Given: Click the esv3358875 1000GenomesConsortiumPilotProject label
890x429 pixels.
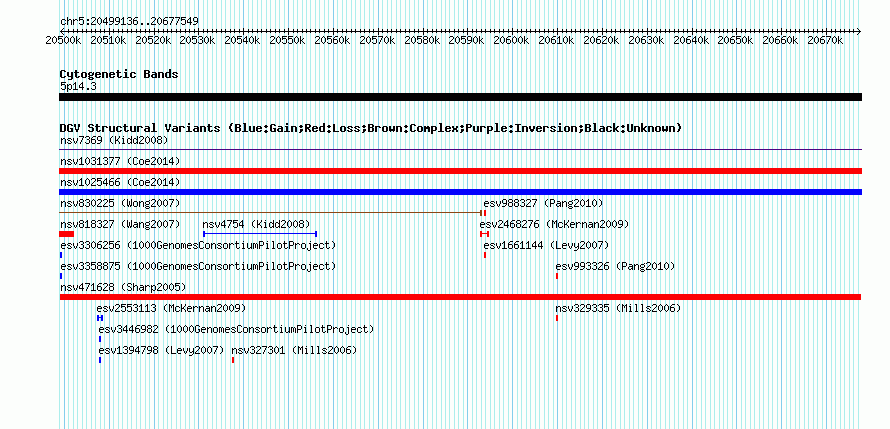Looking at the screenshot, I should click(x=198, y=266).
